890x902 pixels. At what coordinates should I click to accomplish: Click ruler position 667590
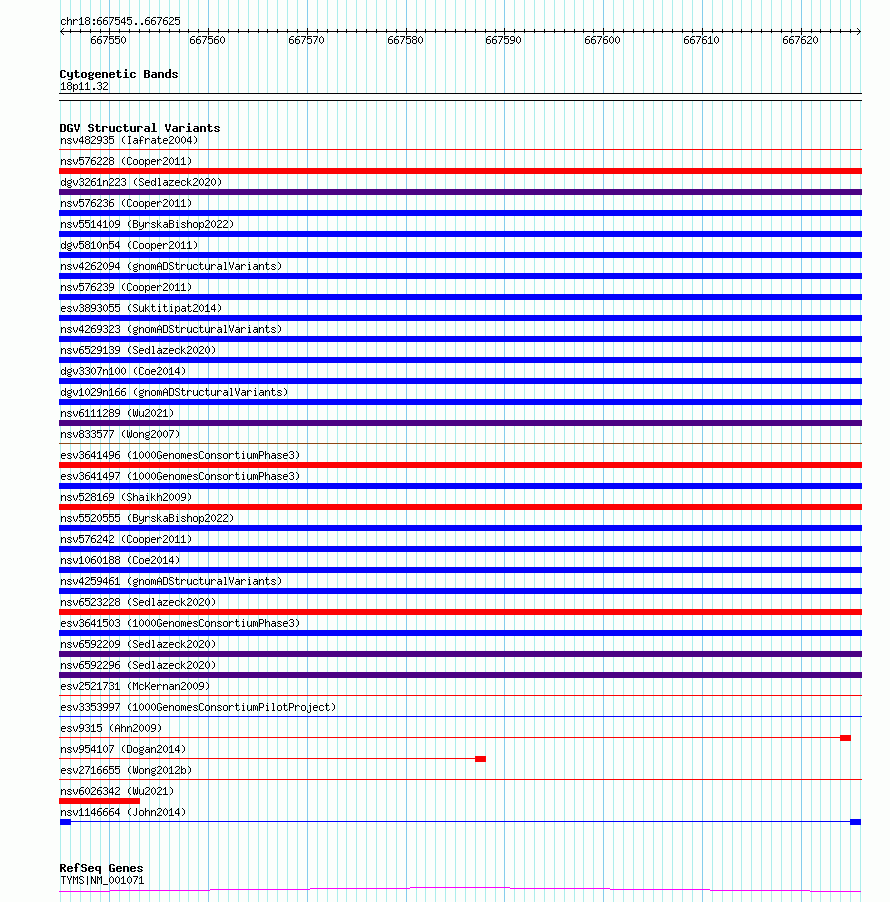pos(503,40)
